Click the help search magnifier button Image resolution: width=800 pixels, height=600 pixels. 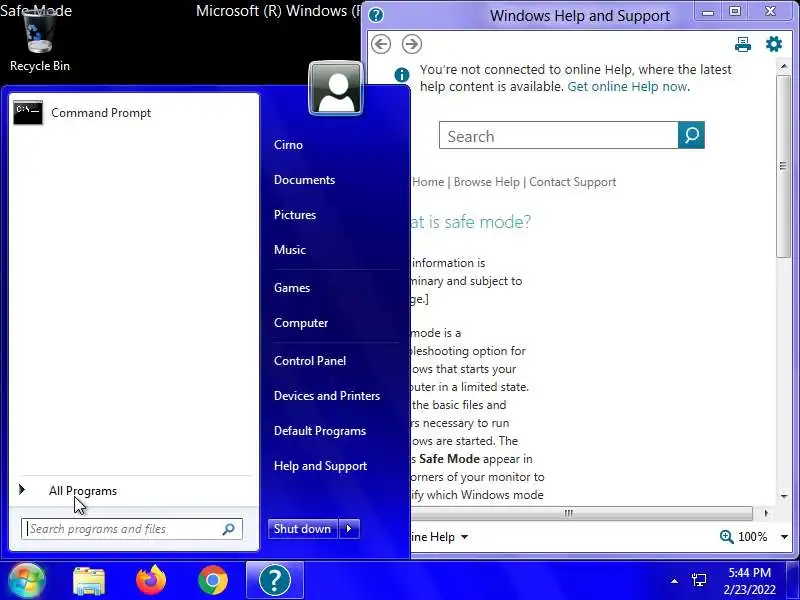[x=691, y=135]
